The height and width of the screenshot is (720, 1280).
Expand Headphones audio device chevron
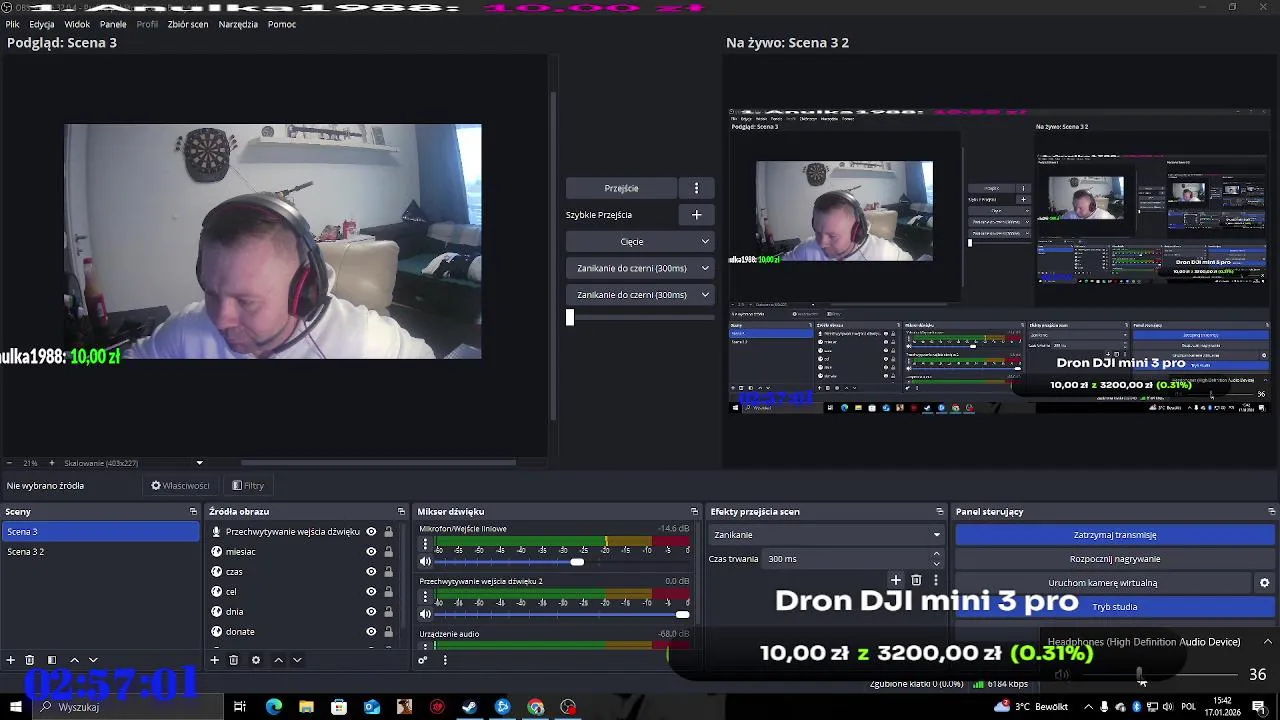tap(1268, 642)
